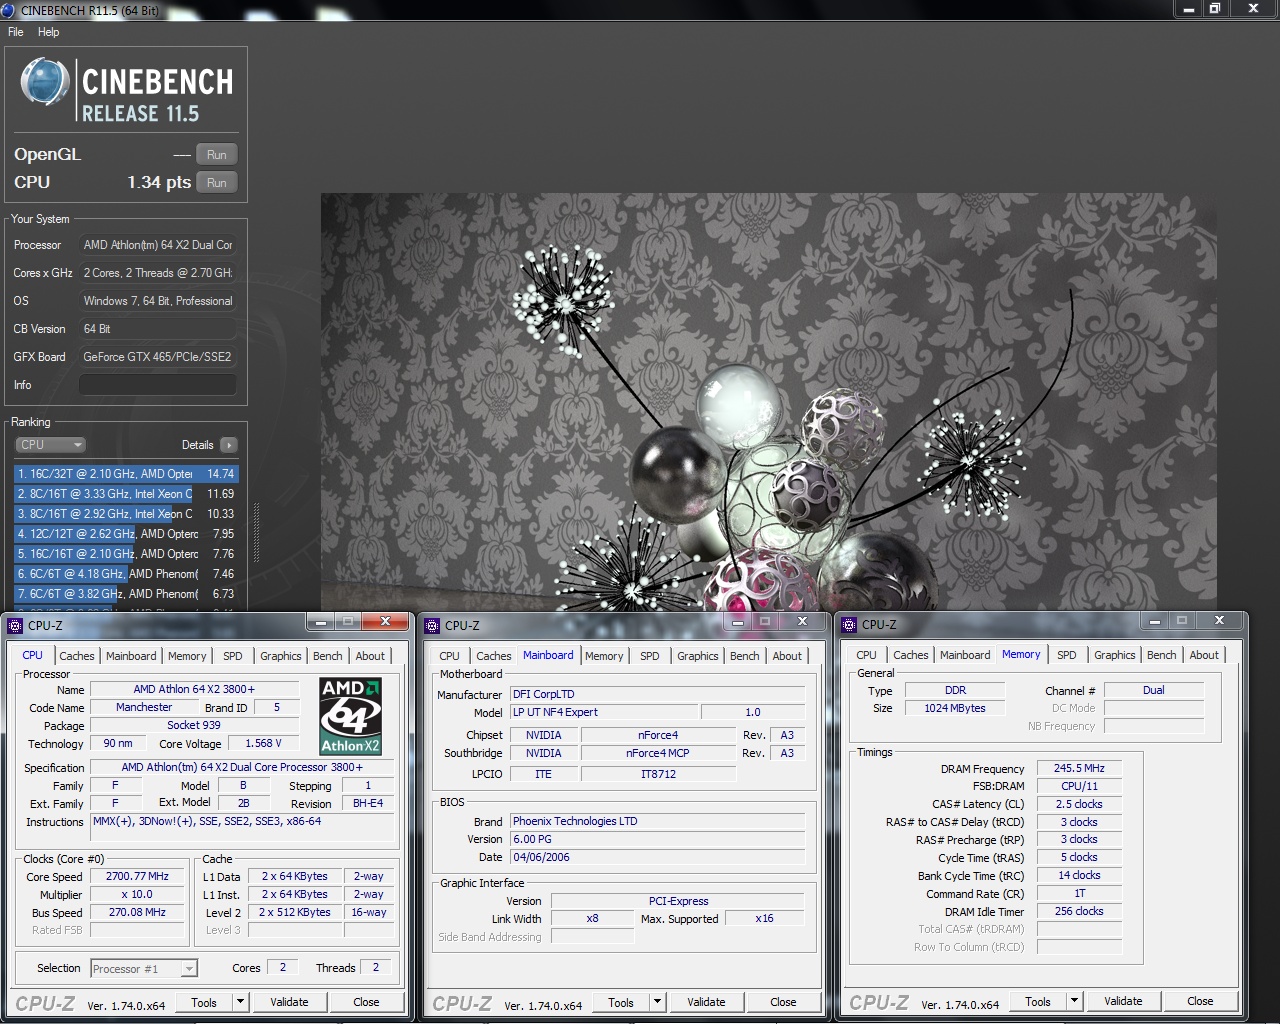Screen dimensions: 1280x1024
Task: Switch to CPU tab in the Memory tab window
Action: [867, 655]
